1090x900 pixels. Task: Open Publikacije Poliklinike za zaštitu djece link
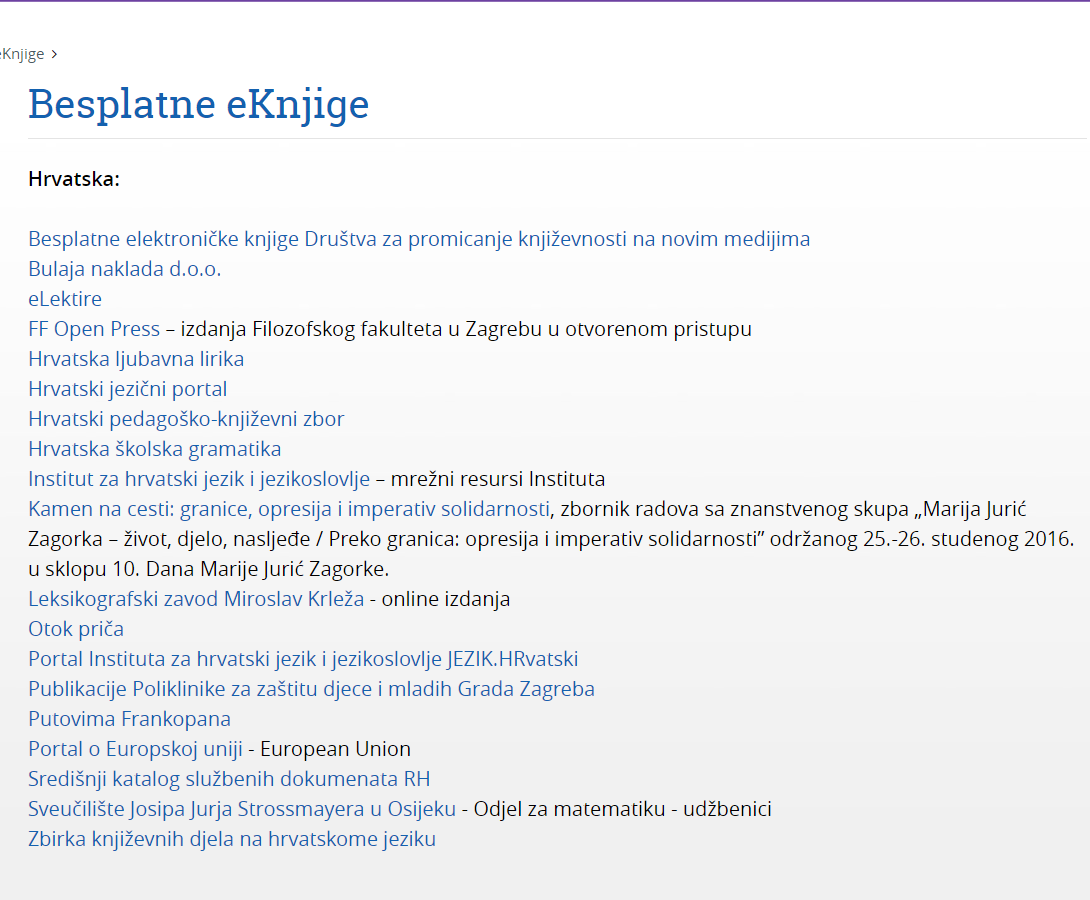(x=311, y=689)
